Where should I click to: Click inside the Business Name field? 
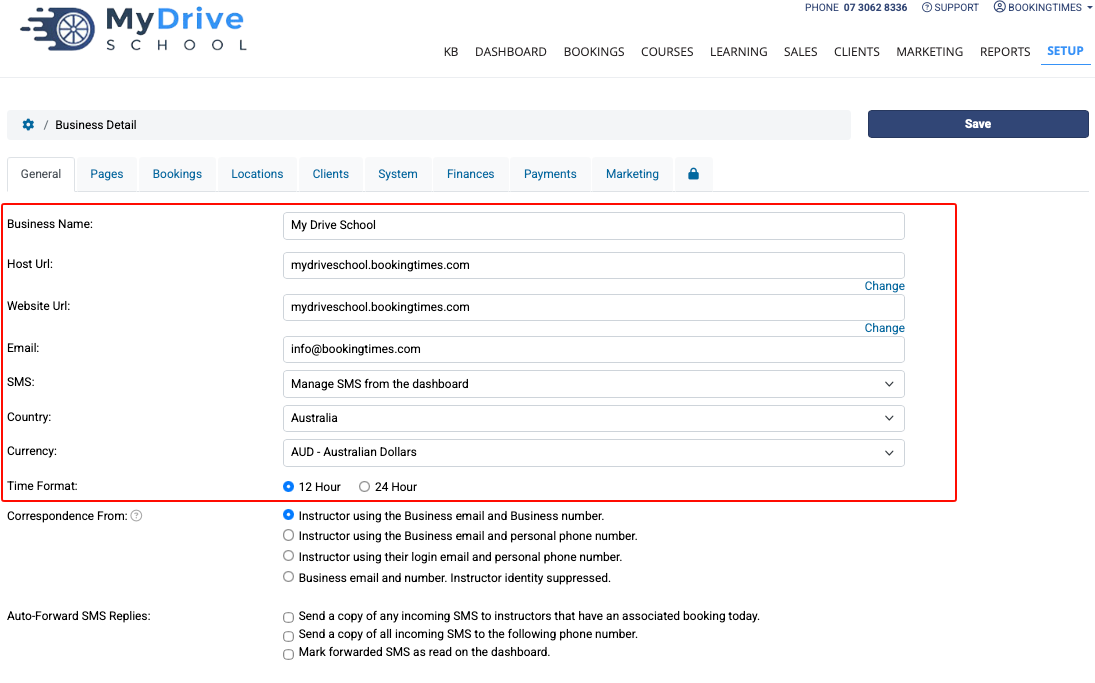(594, 226)
